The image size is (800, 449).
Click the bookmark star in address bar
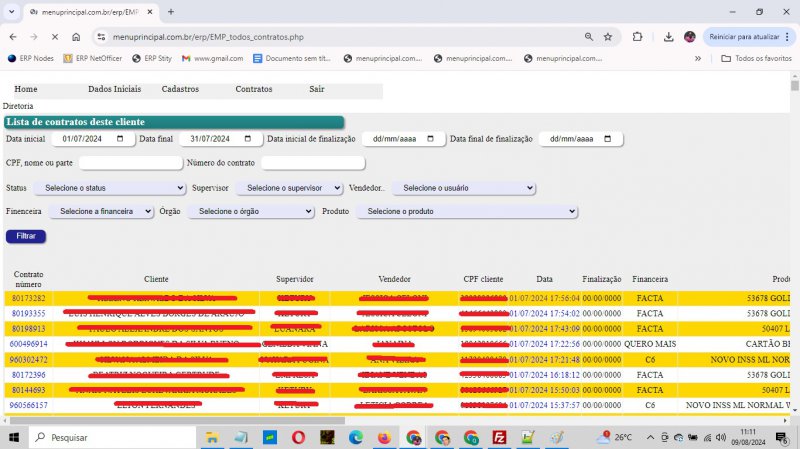[x=608, y=37]
